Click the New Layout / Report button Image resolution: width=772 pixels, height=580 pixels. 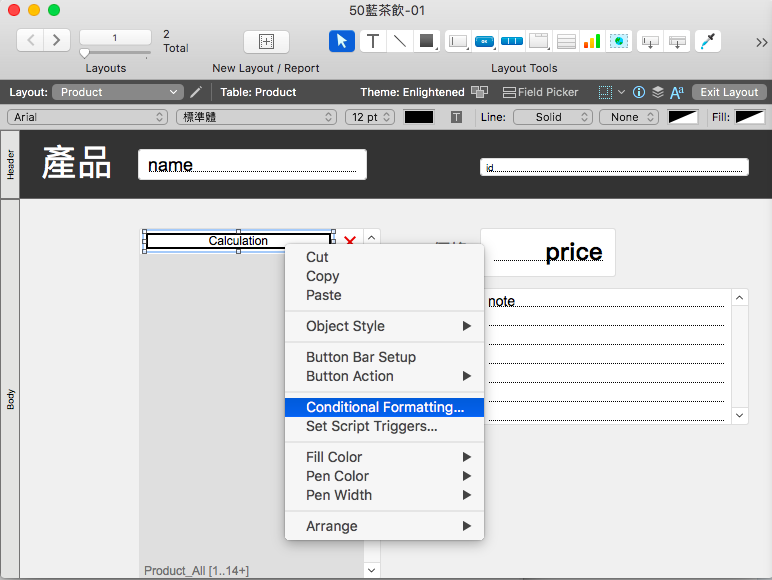pos(266,41)
